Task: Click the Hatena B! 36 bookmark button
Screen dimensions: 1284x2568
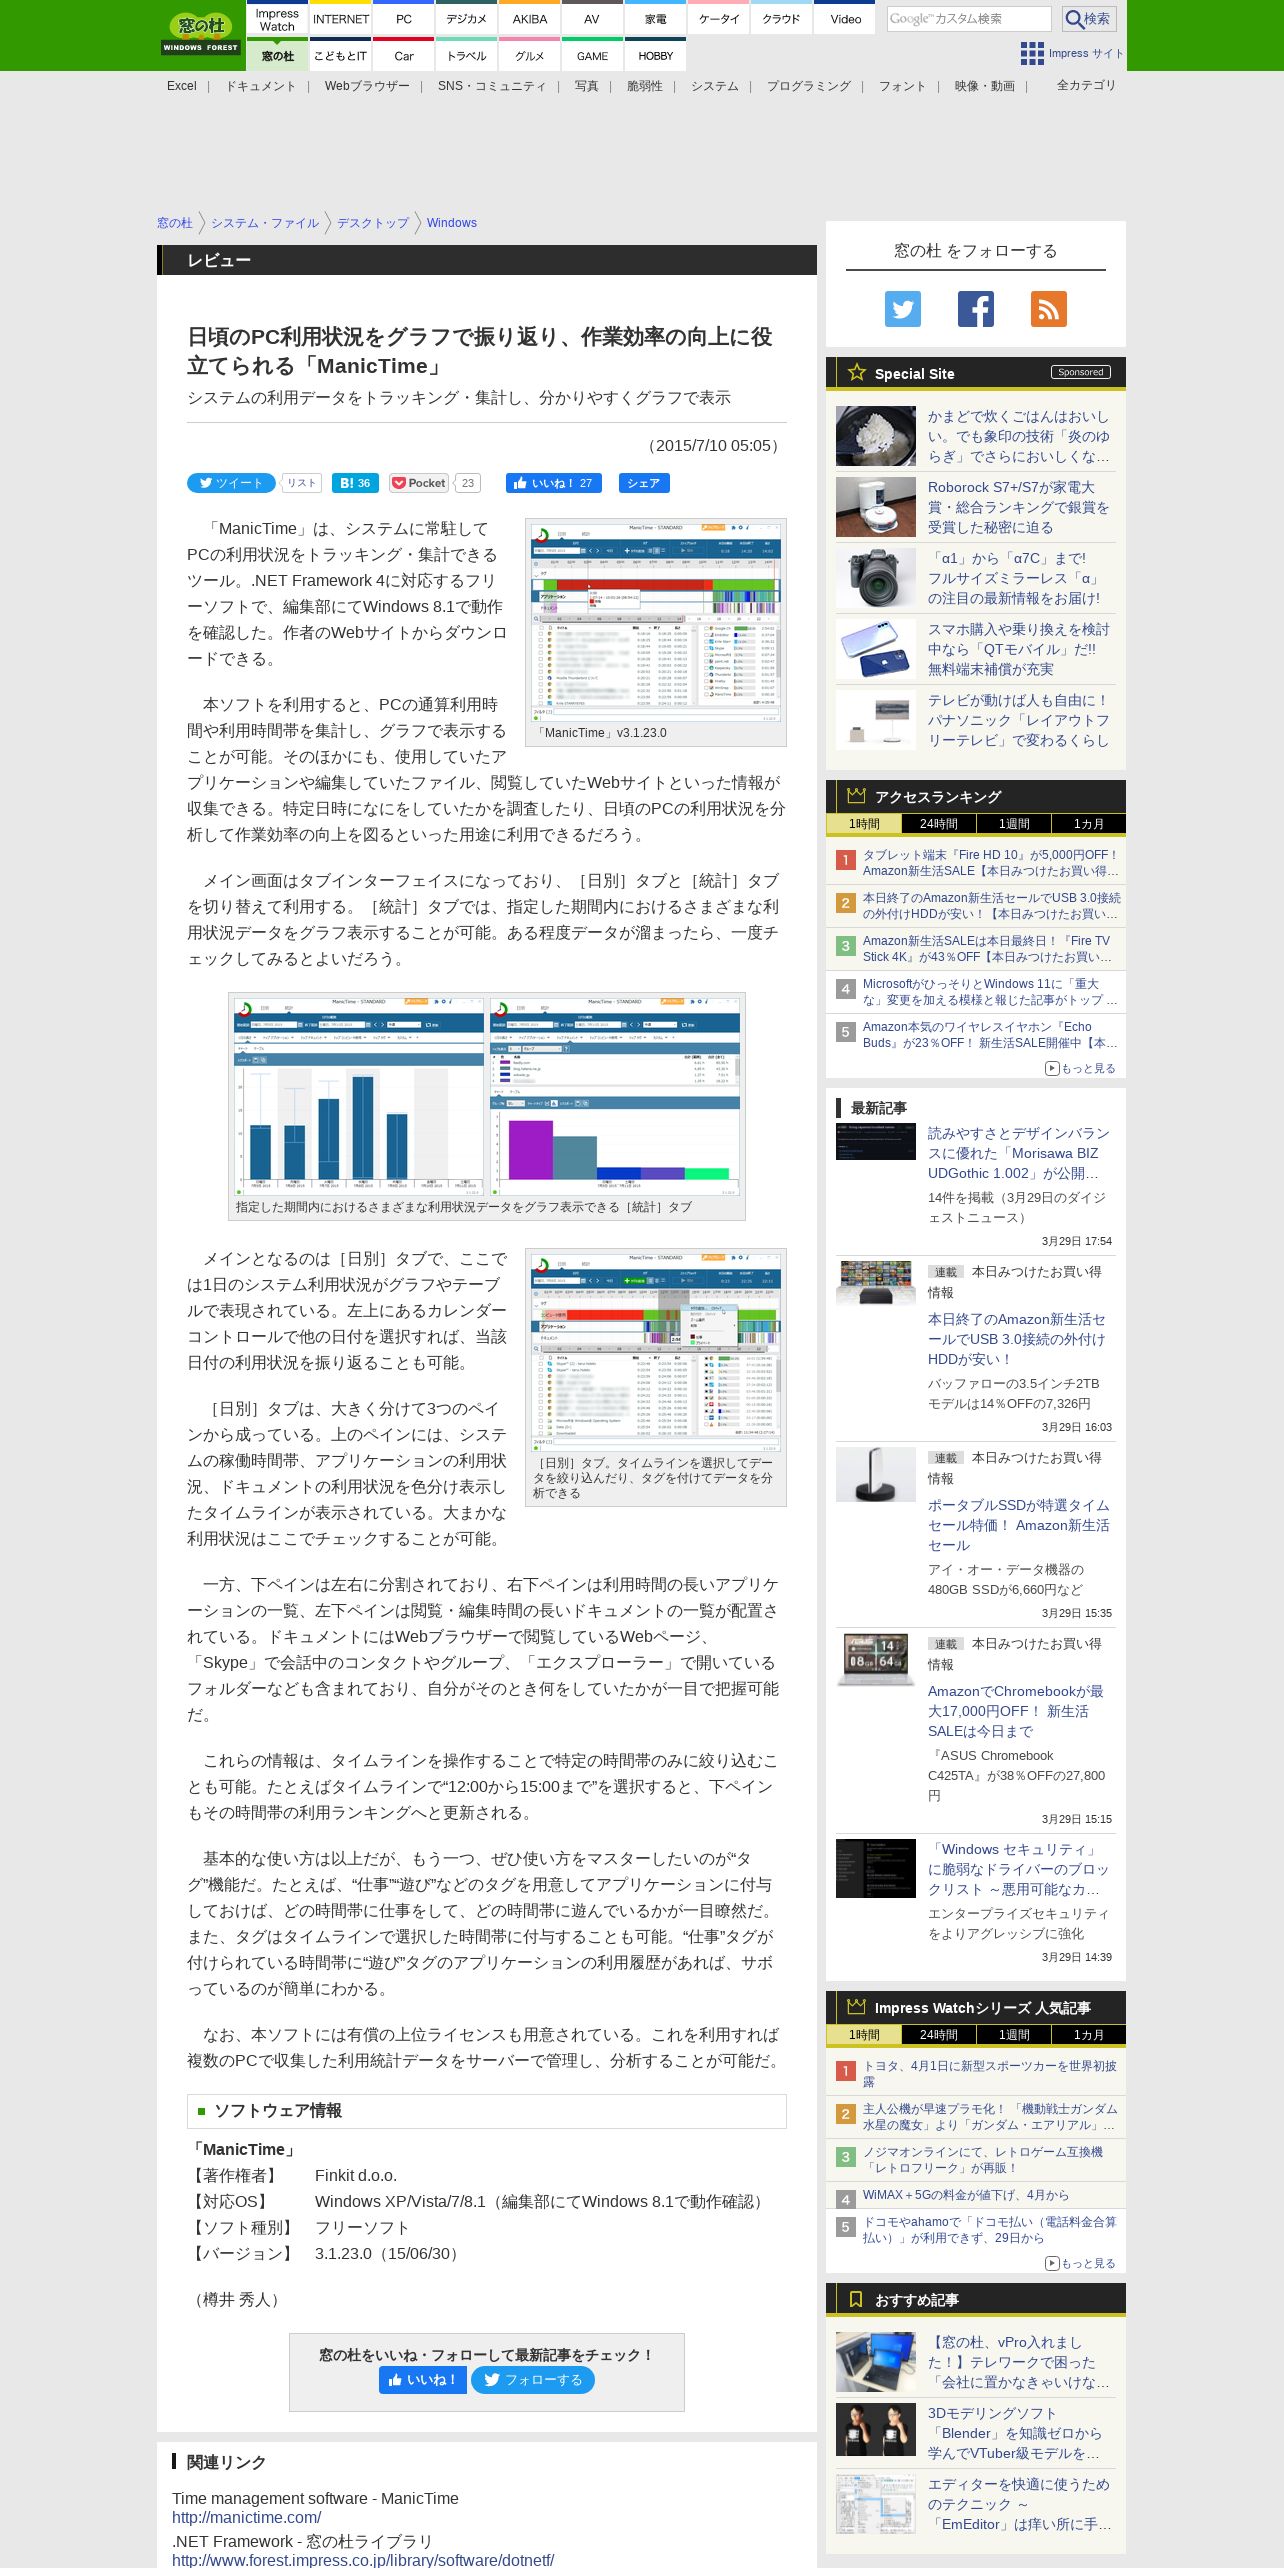Action: [355, 483]
